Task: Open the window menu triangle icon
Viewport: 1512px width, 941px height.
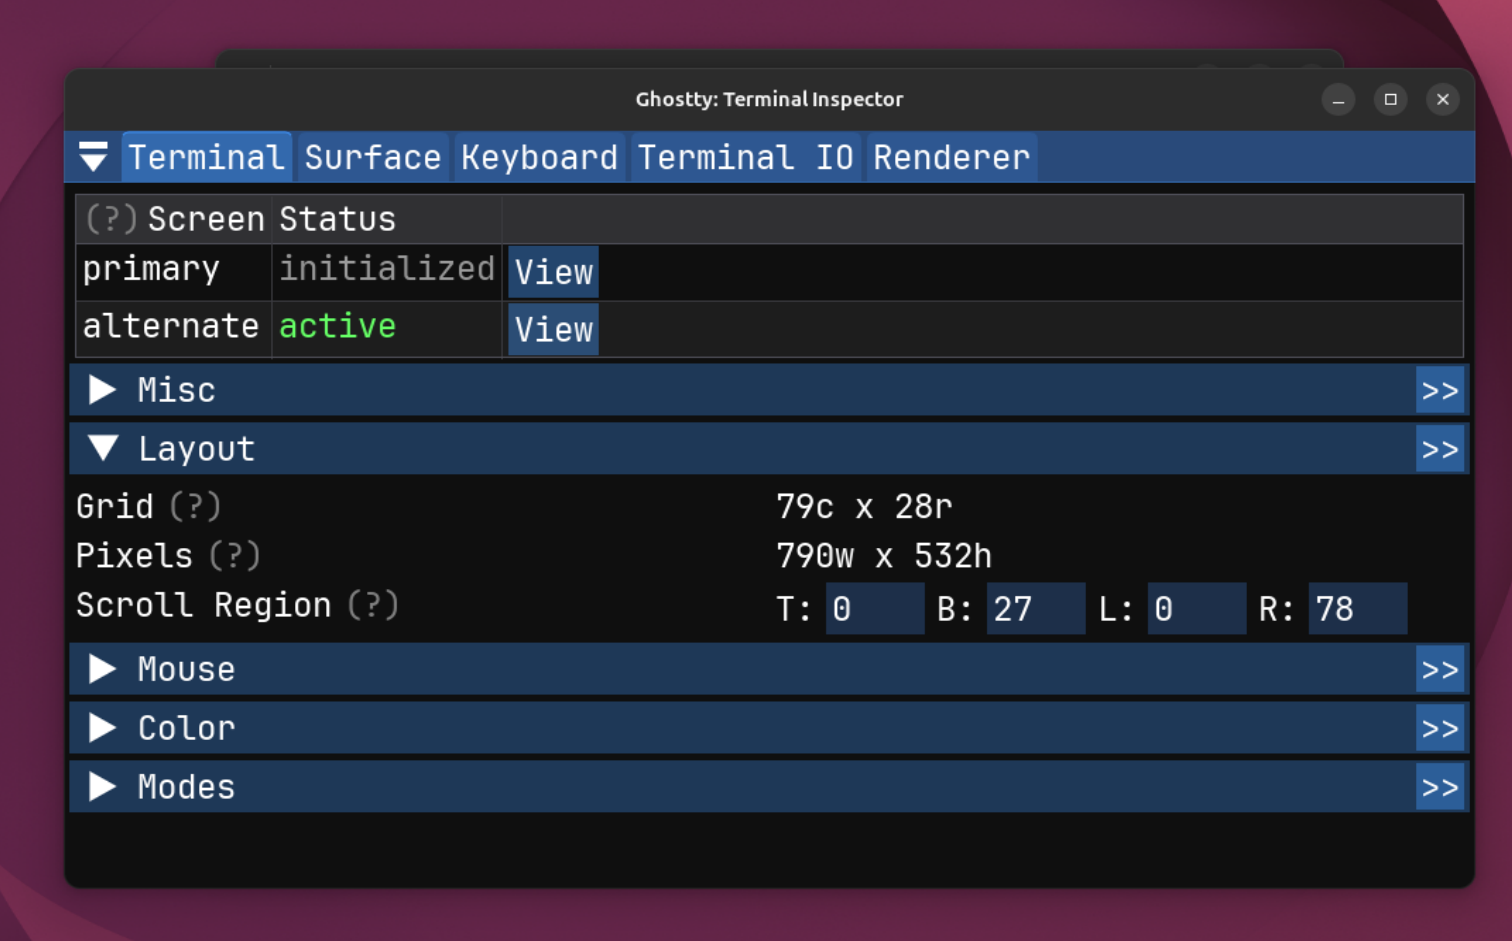Action: [93, 157]
